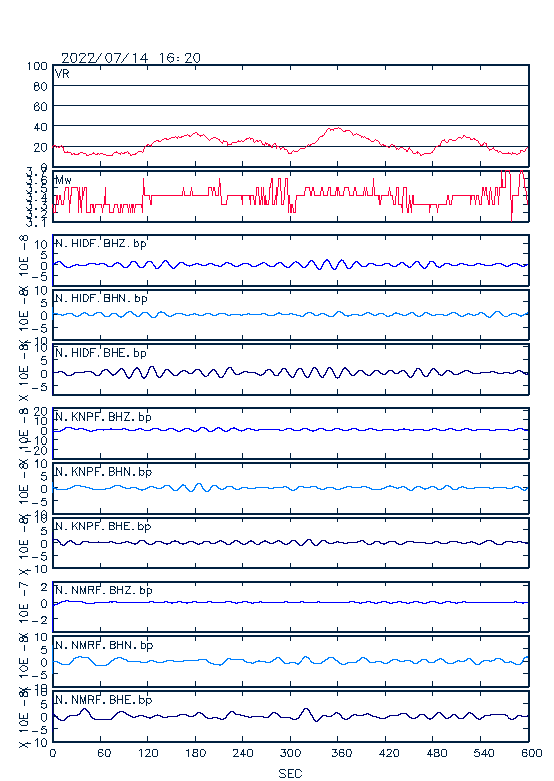Click the N.NMRF.BHN.bp trace label
This screenshot has width=554, height=781.
pyautogui.click(x=104, y=645)
